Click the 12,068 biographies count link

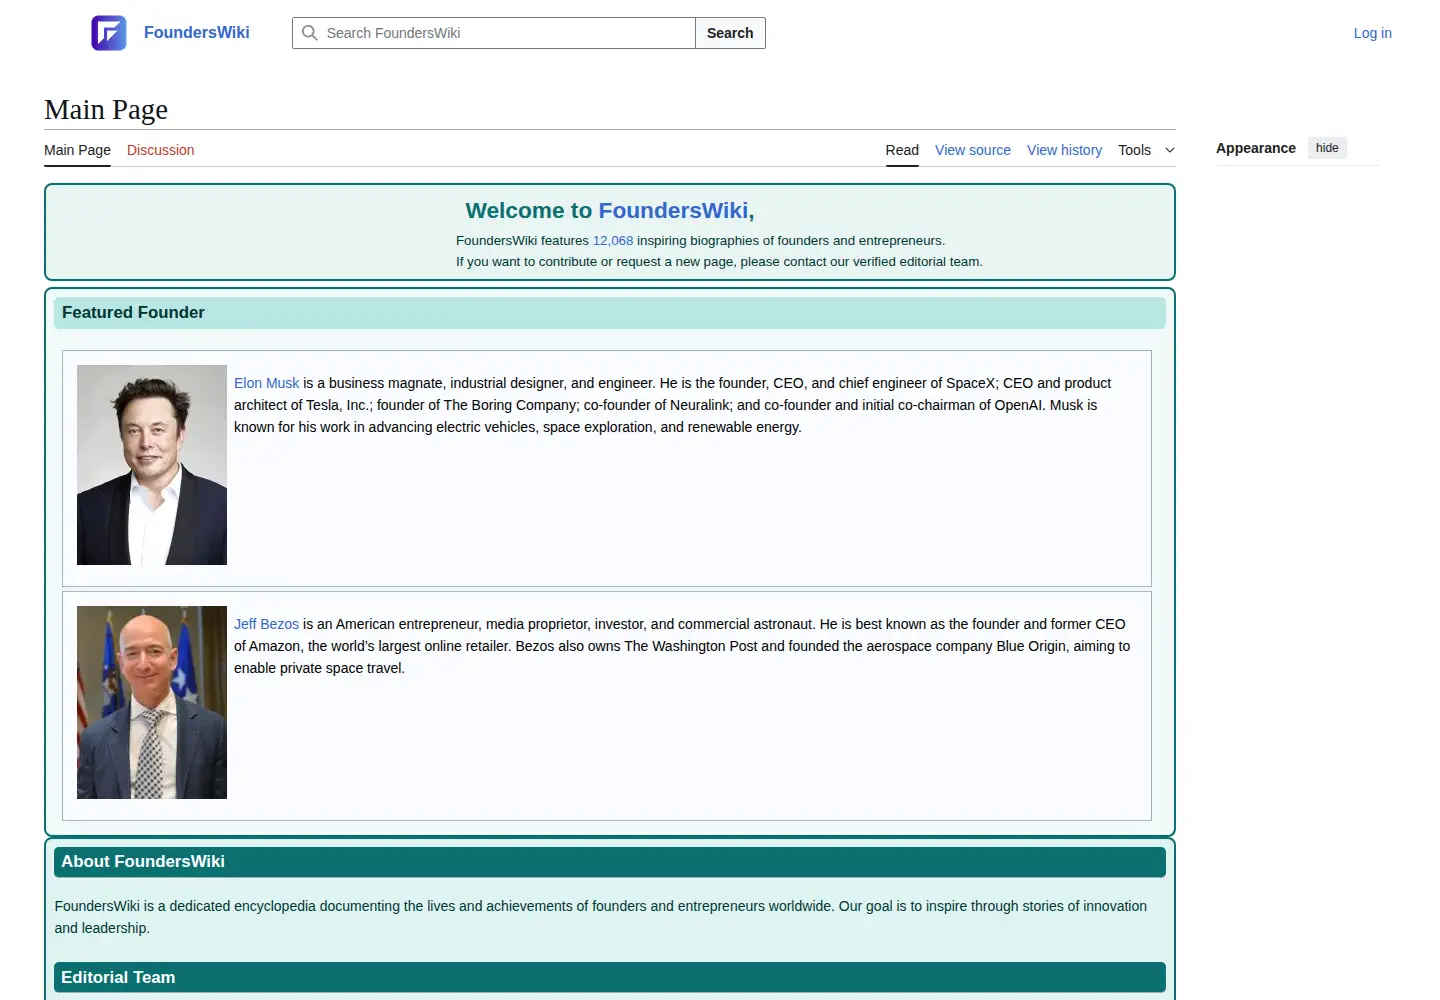click(613, 241)
